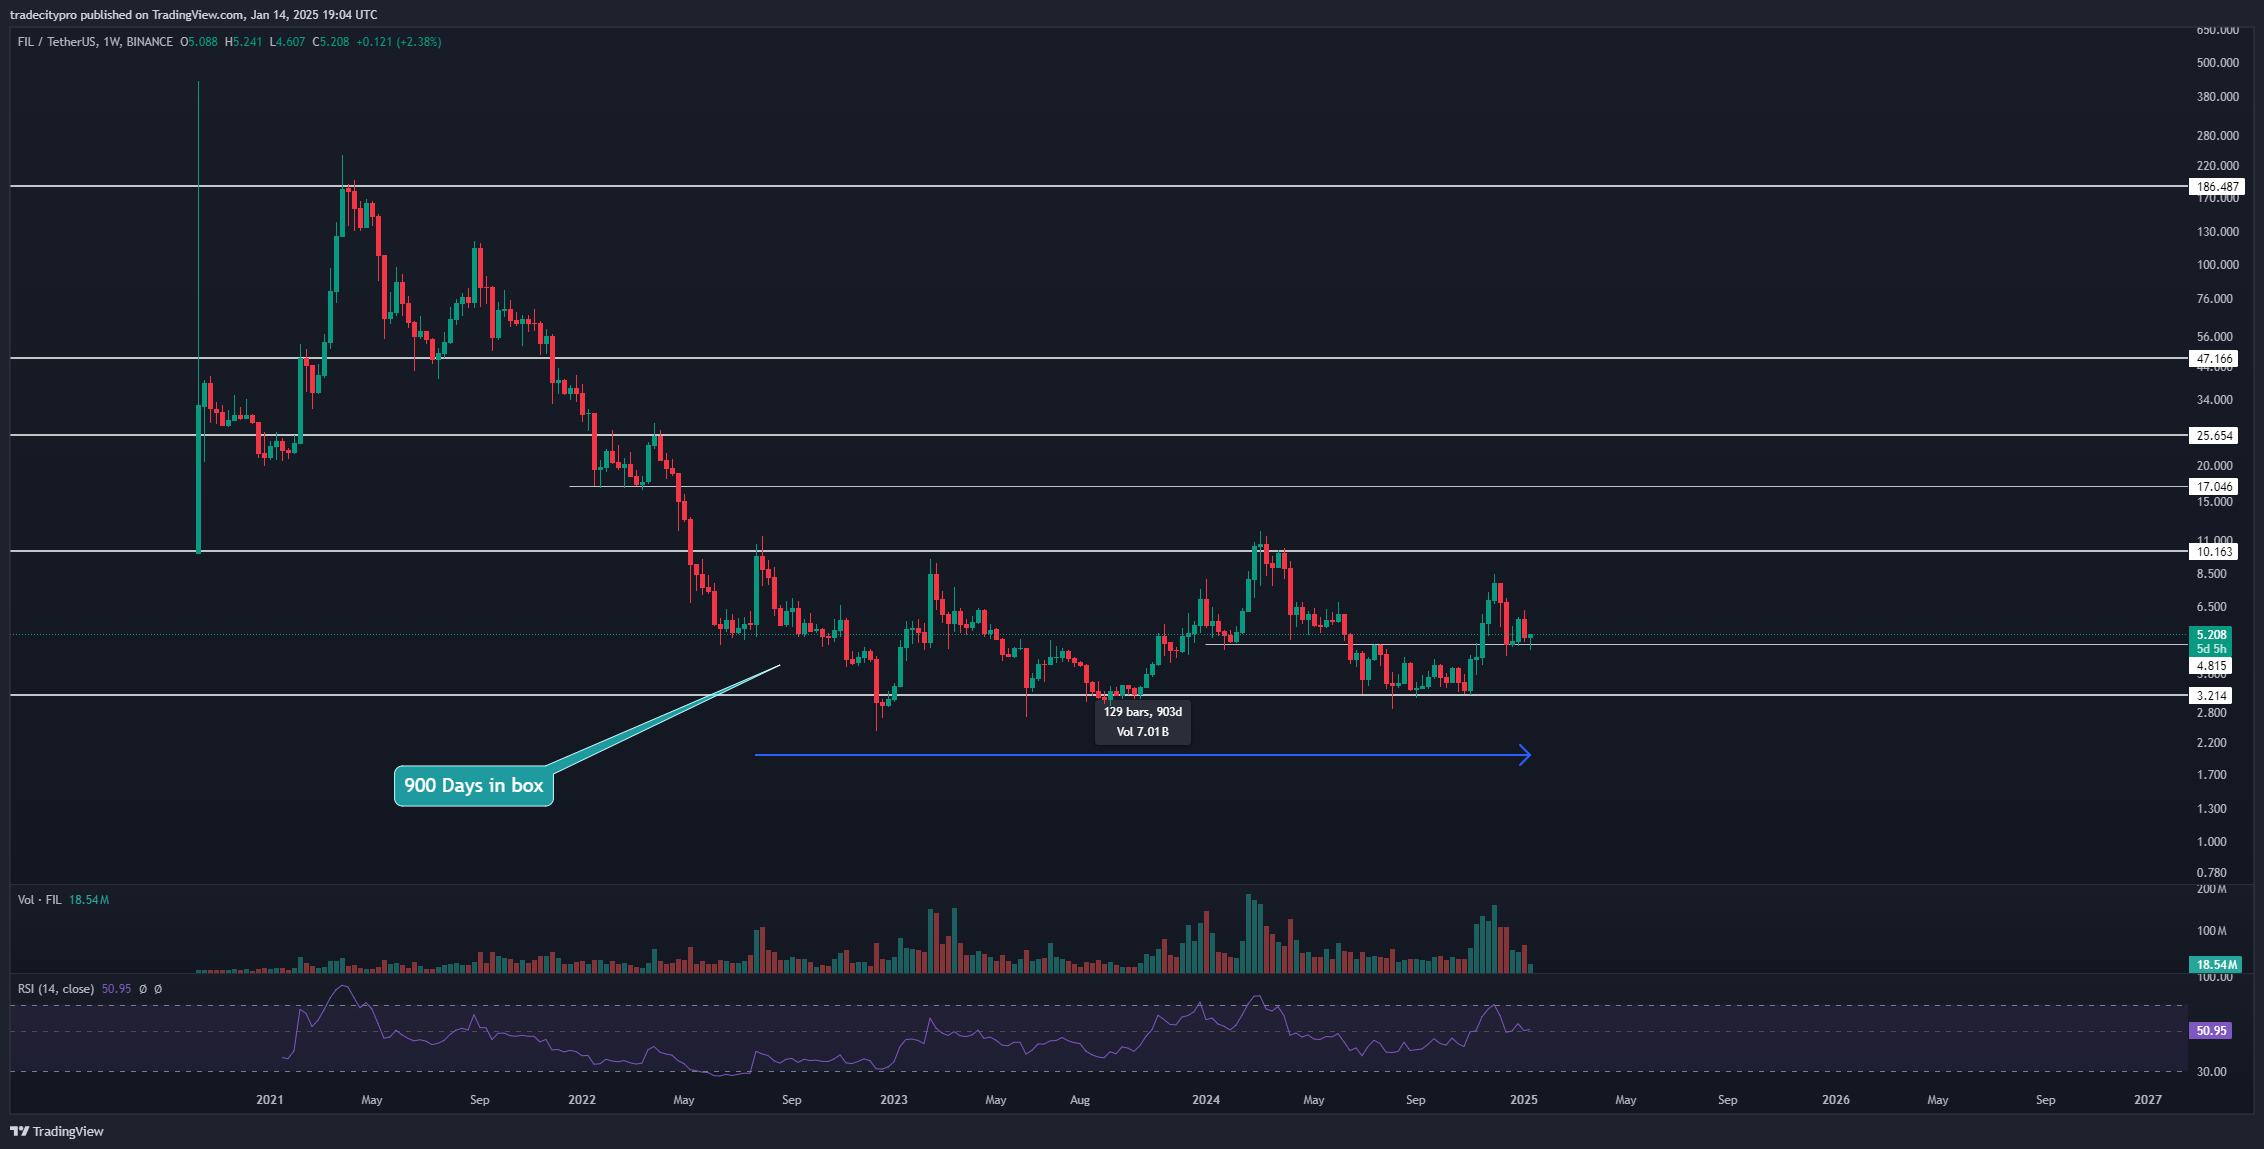This screenshot has height=1149, width=2264.
Task: Click the 500.000 tick on the price scale
Action: pyautogui.click(x=2218, y=63)
